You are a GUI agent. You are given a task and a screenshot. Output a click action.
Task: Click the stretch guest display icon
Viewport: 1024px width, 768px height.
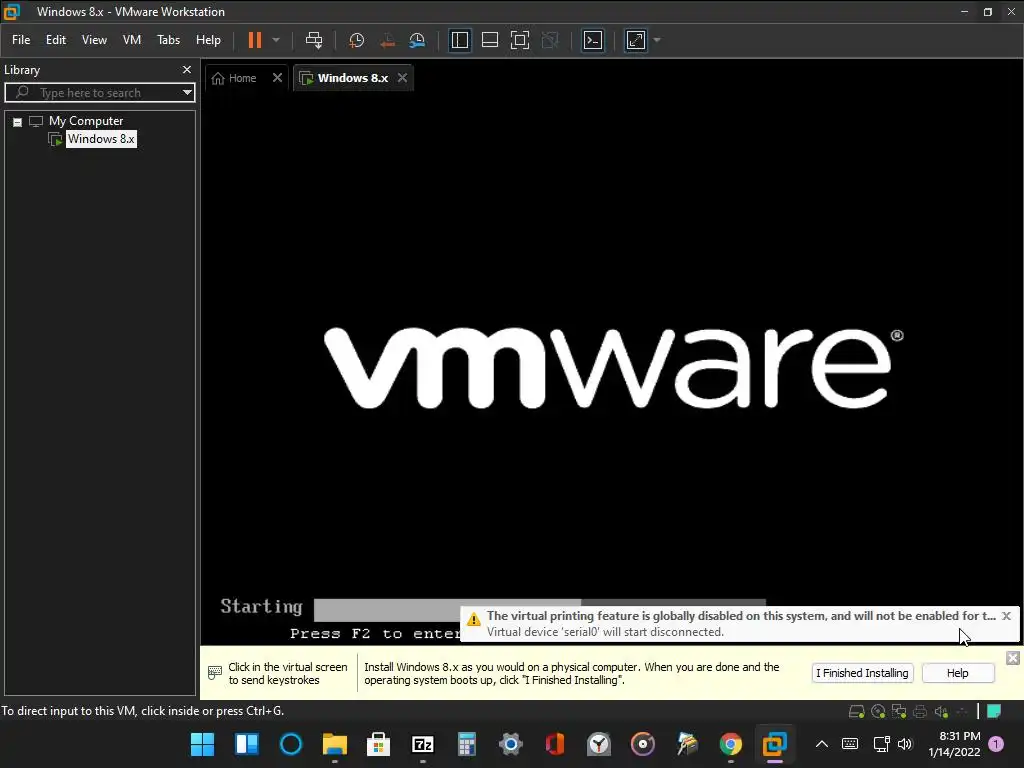(x=635, y=40)
